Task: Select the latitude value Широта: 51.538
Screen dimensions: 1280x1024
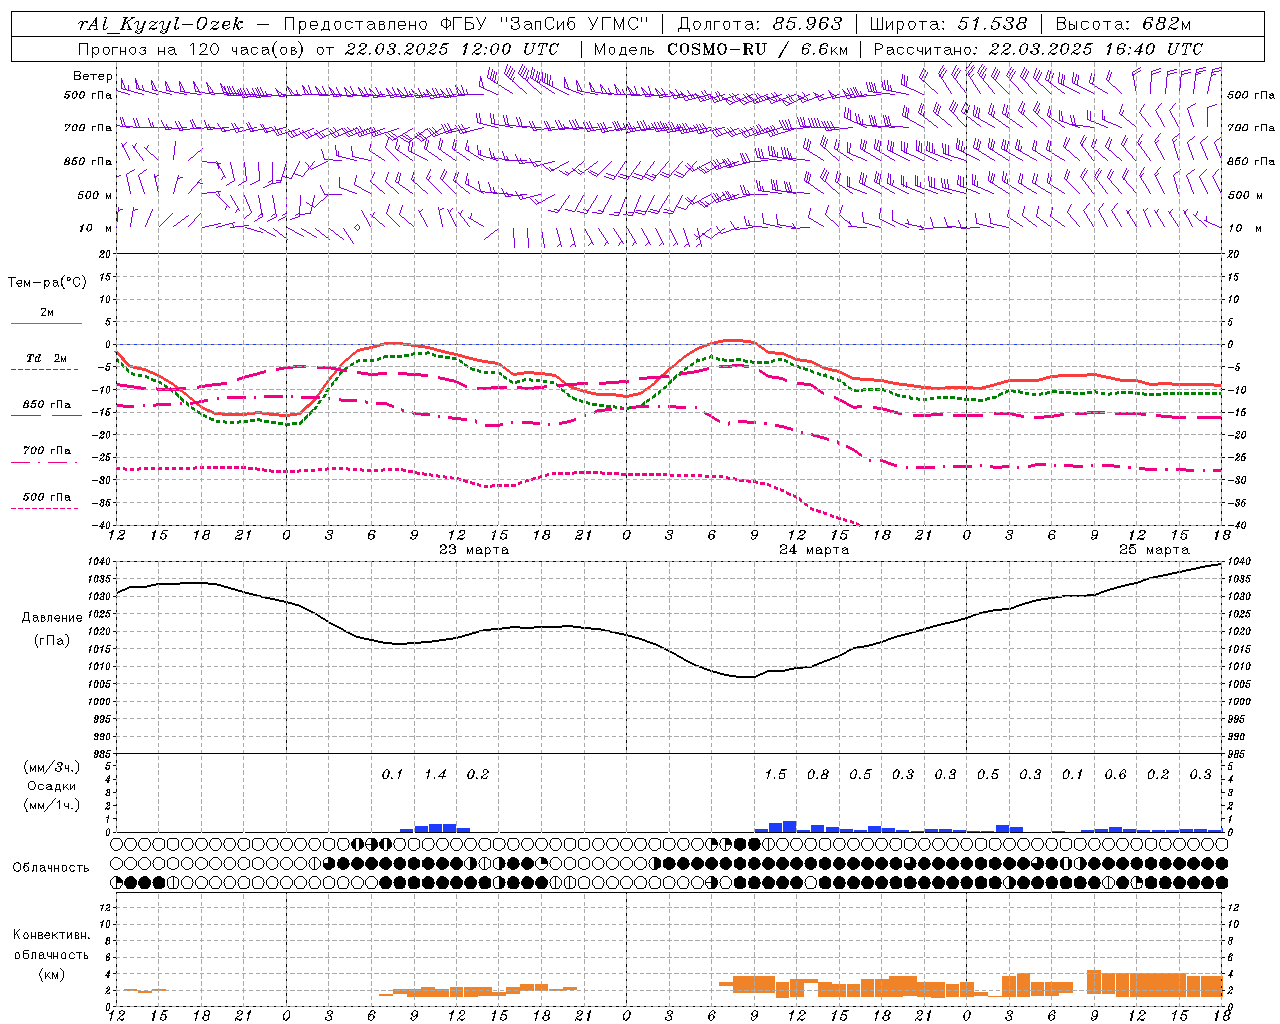Action: point(948,24)
